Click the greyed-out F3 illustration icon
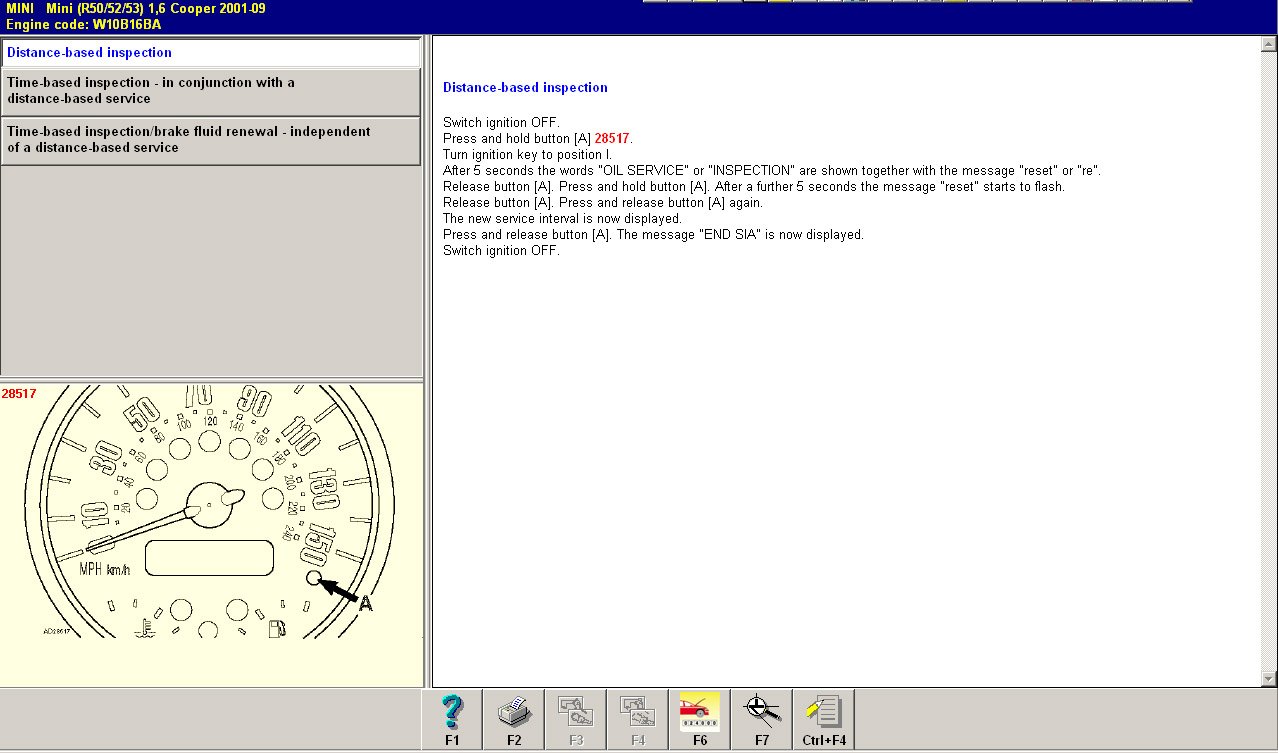Screen dimensions: 1278x753 click(x=576, y=719)
